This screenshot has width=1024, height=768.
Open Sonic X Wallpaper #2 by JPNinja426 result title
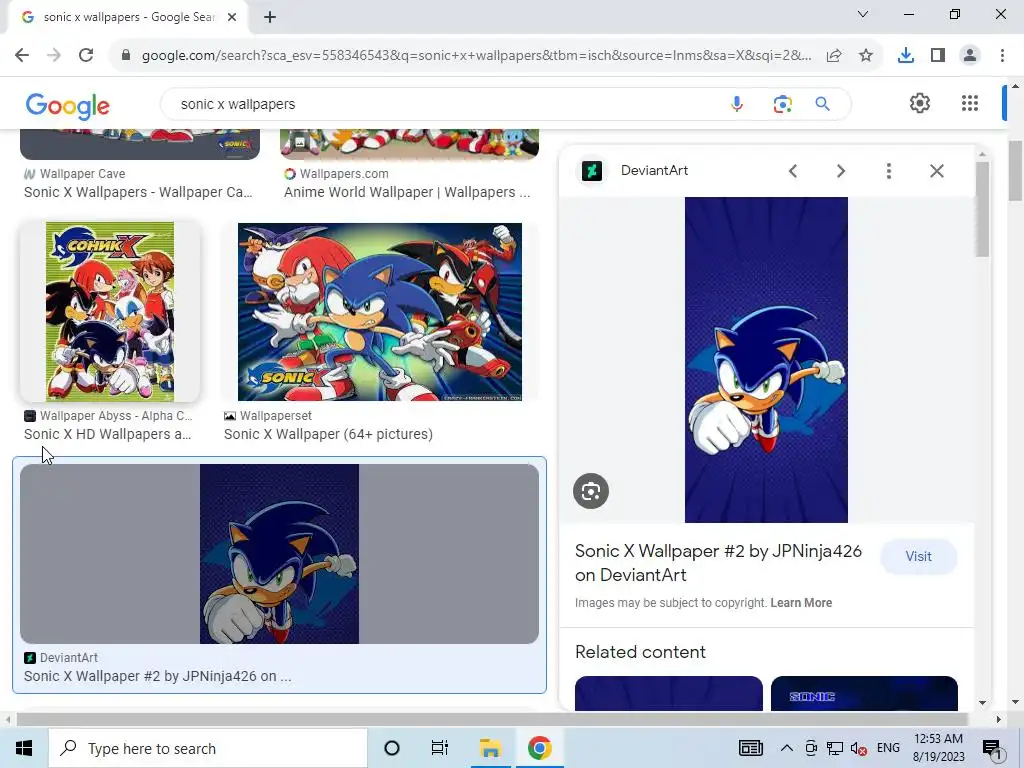coord(157,676)
